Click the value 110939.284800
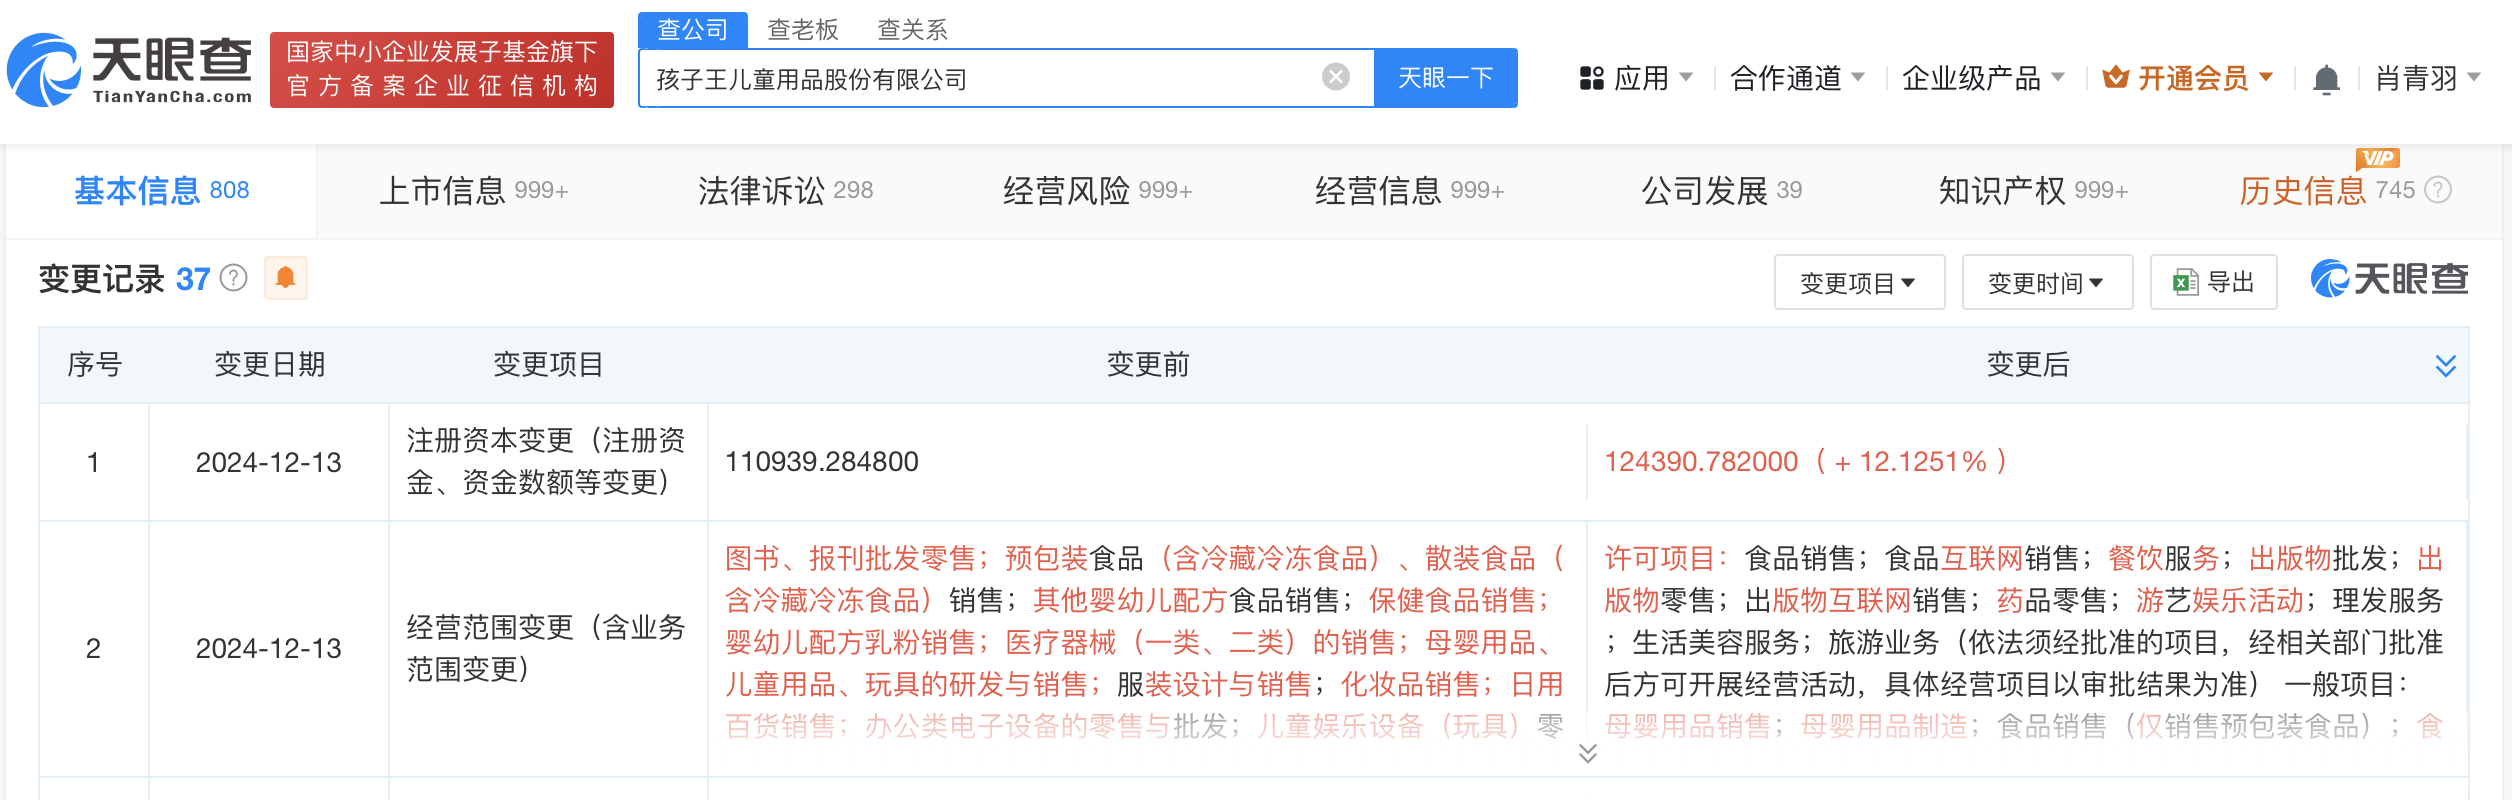The width and height of the screenshot is (2512, 800). (822, 462)
